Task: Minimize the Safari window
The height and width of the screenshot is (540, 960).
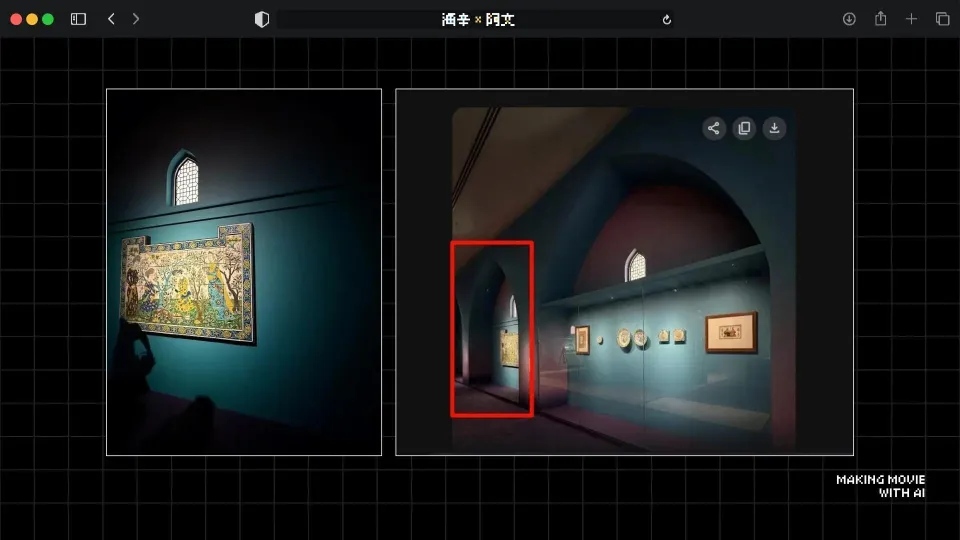Action: point(32,19)
